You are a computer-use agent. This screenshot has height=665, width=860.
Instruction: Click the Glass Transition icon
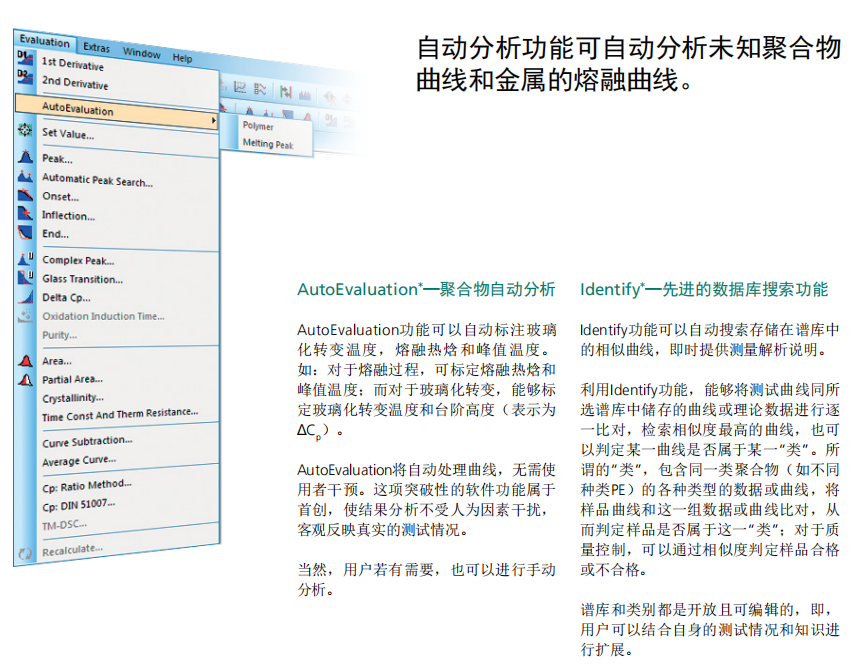(x=25, y=278)
